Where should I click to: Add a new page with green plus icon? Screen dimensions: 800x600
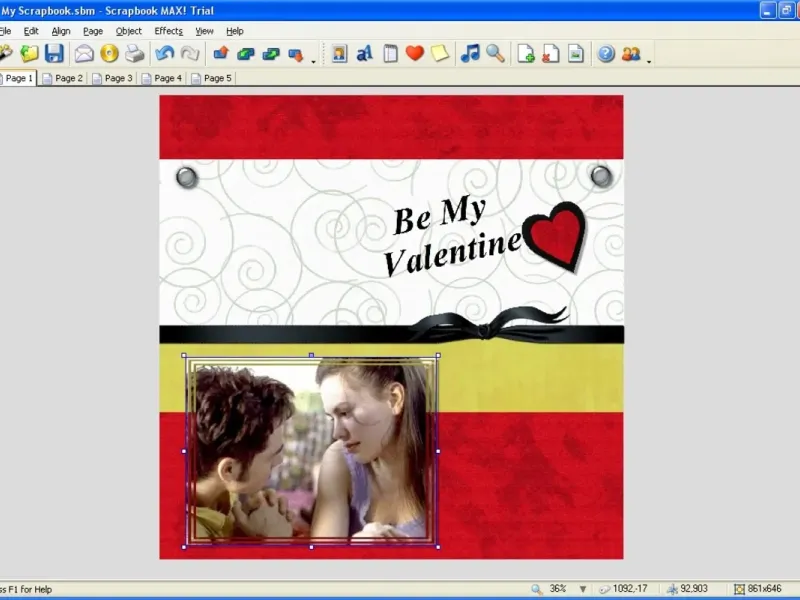tap(526, 53)
